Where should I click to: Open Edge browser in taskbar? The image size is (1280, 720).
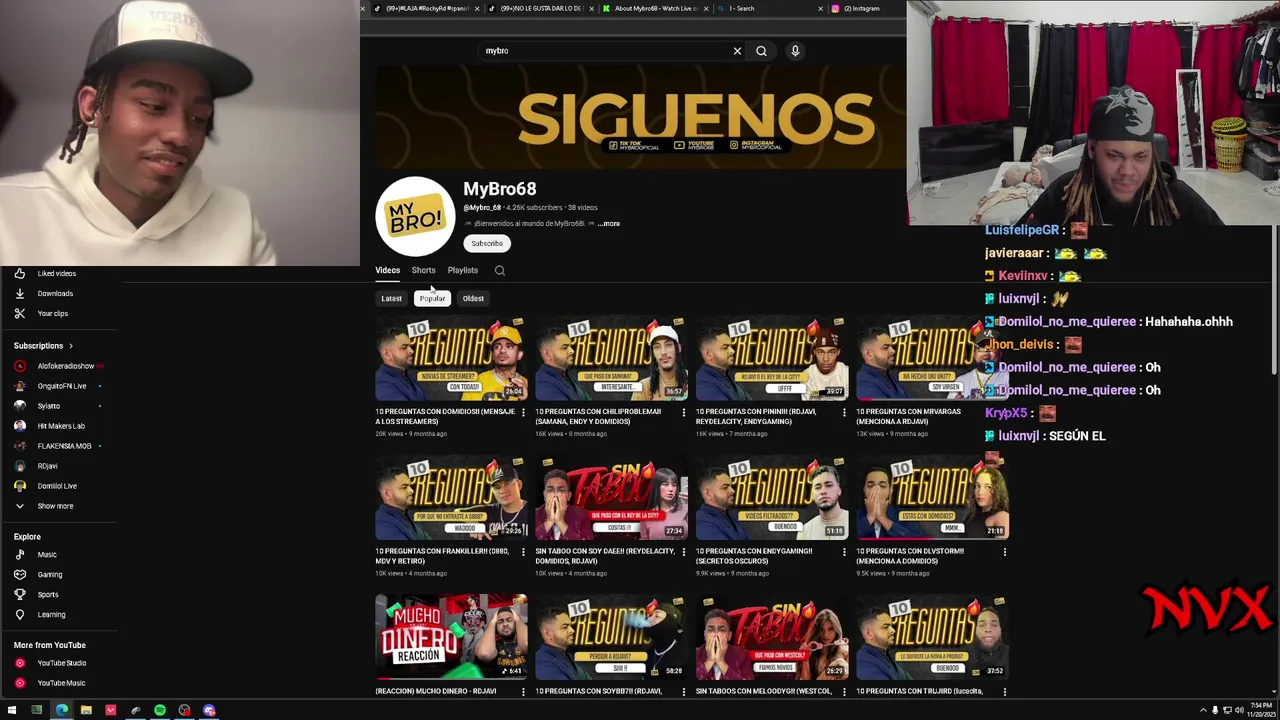(x=62, y=710)
